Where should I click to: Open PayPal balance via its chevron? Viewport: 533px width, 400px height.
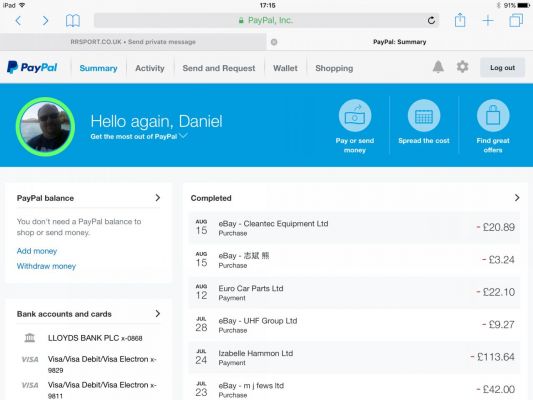[x=158, y=198]
